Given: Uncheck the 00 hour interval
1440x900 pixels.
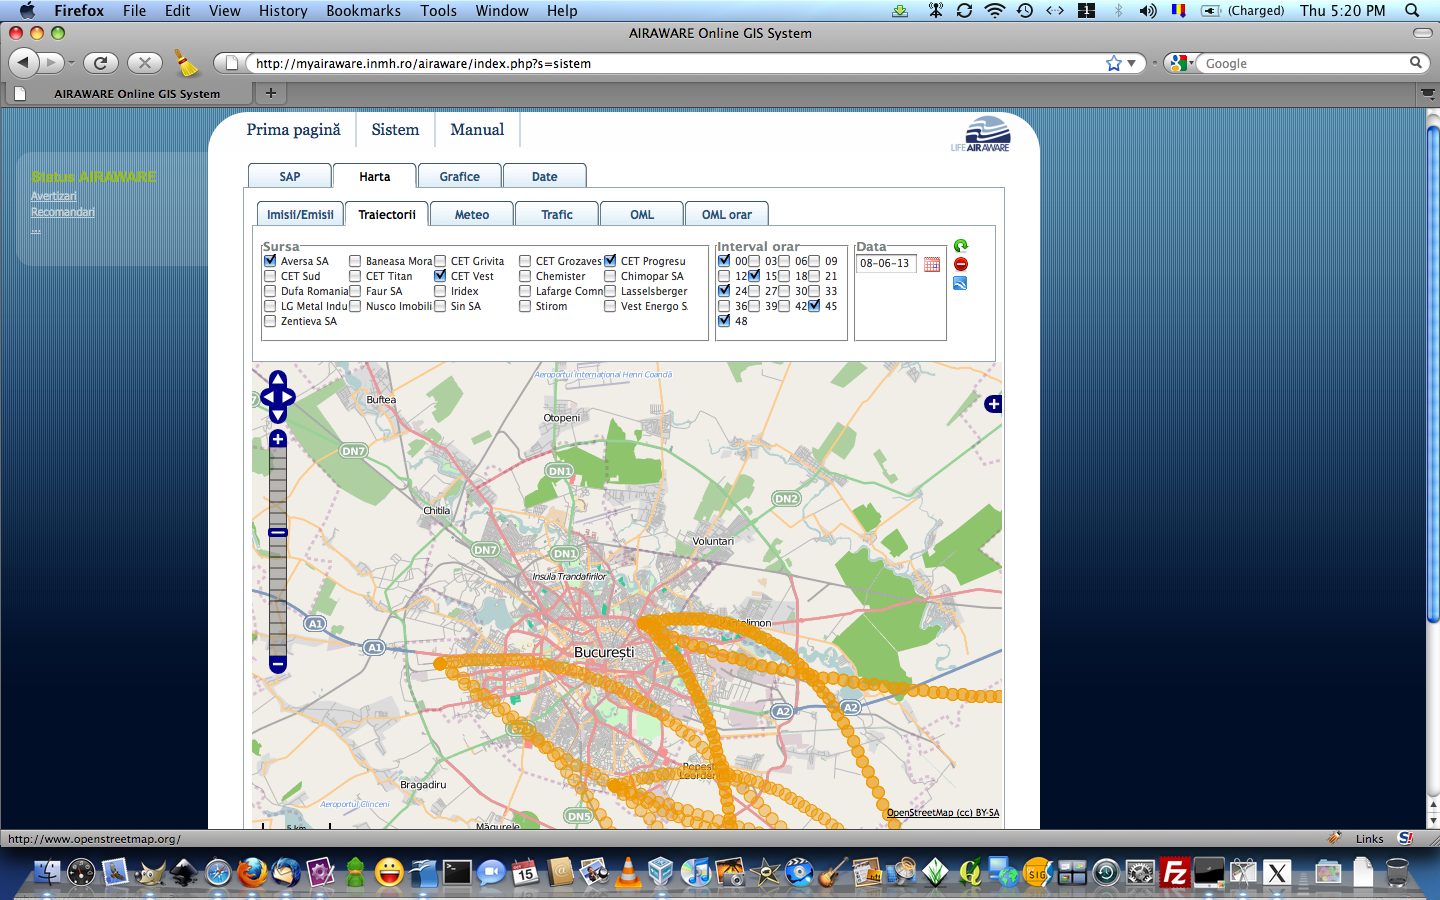Looking at the screenshot, I should pos(724,261).
